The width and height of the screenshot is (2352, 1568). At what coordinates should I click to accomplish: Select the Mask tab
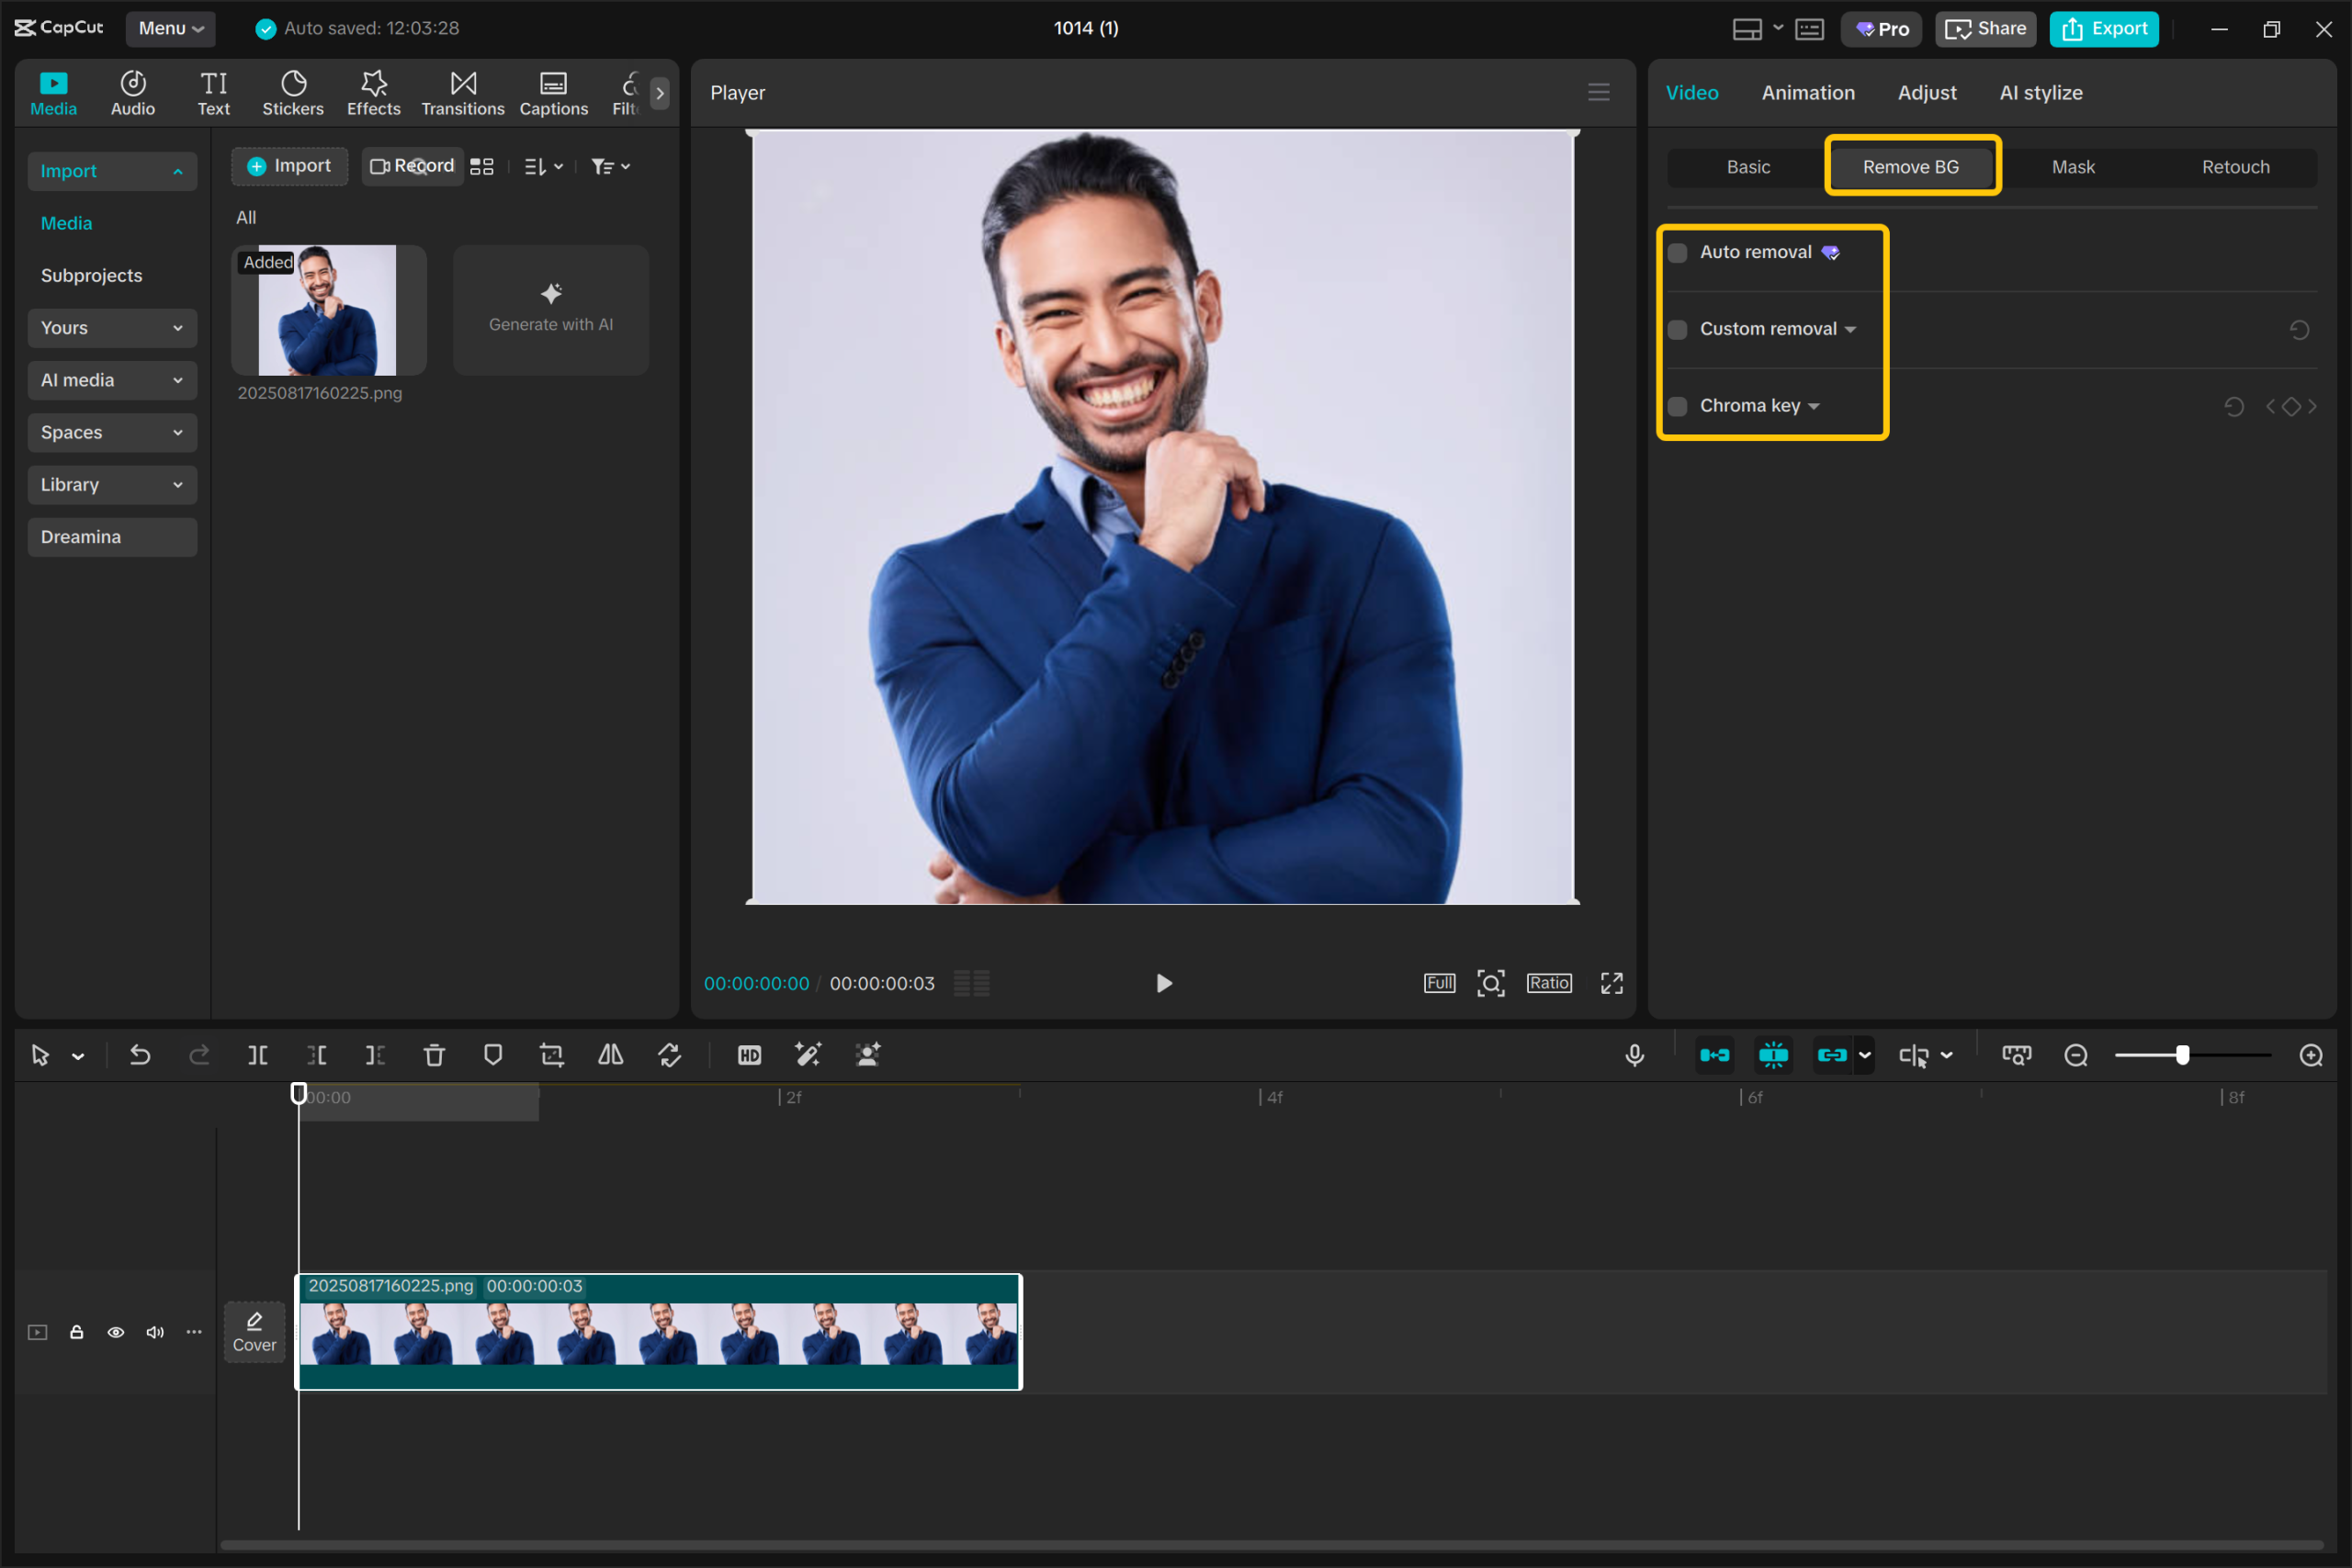[2072, 167]
